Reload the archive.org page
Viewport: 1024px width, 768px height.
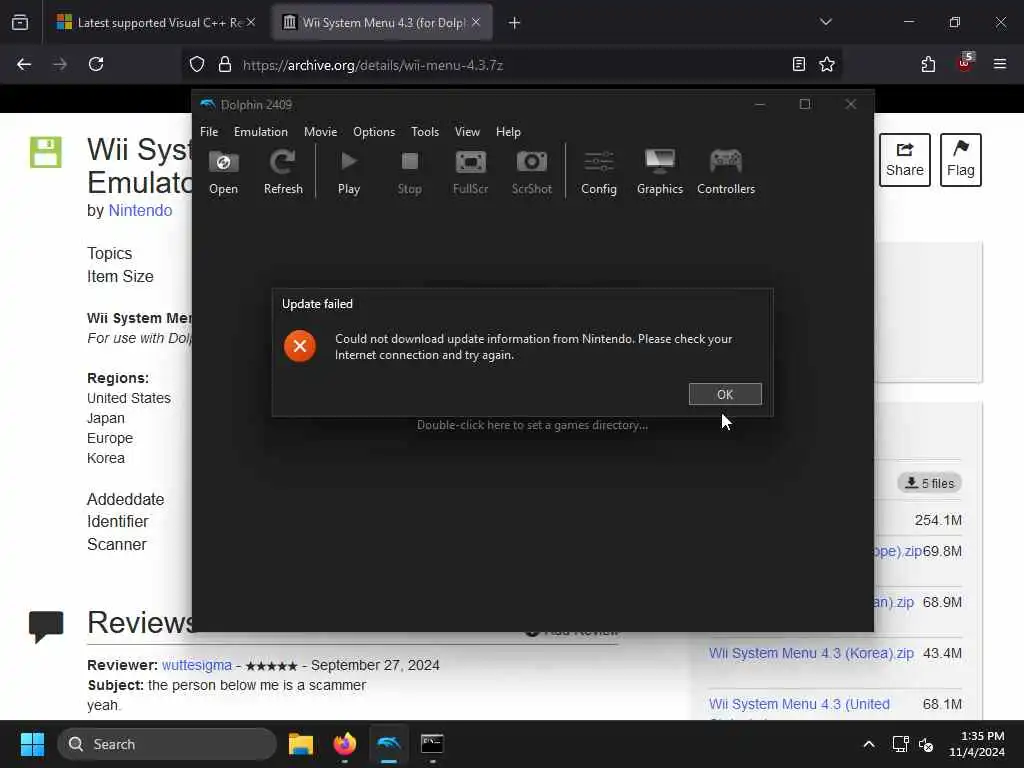coord(96,64)
